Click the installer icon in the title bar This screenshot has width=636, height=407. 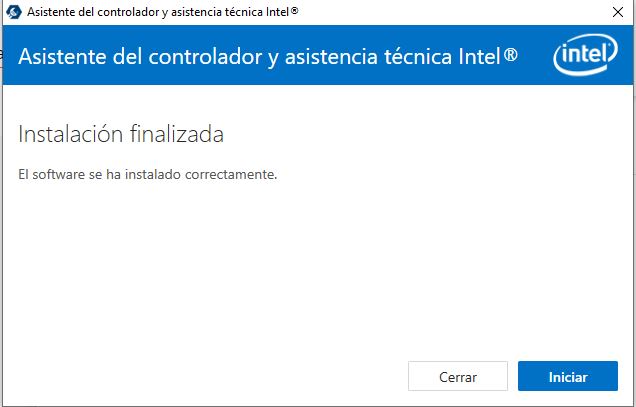pos(15,12)
